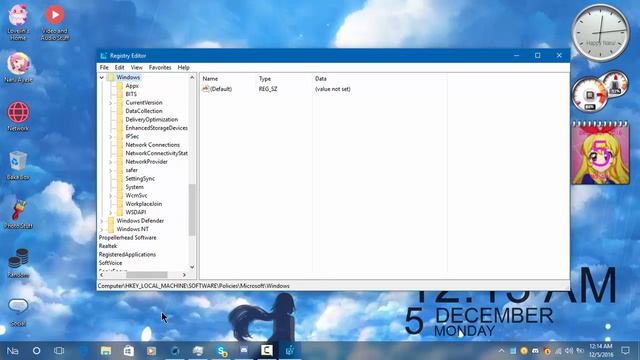Screen dimensions: 640x360
Task: Open Windows Store from taskbar
Action: coord(129,351)
